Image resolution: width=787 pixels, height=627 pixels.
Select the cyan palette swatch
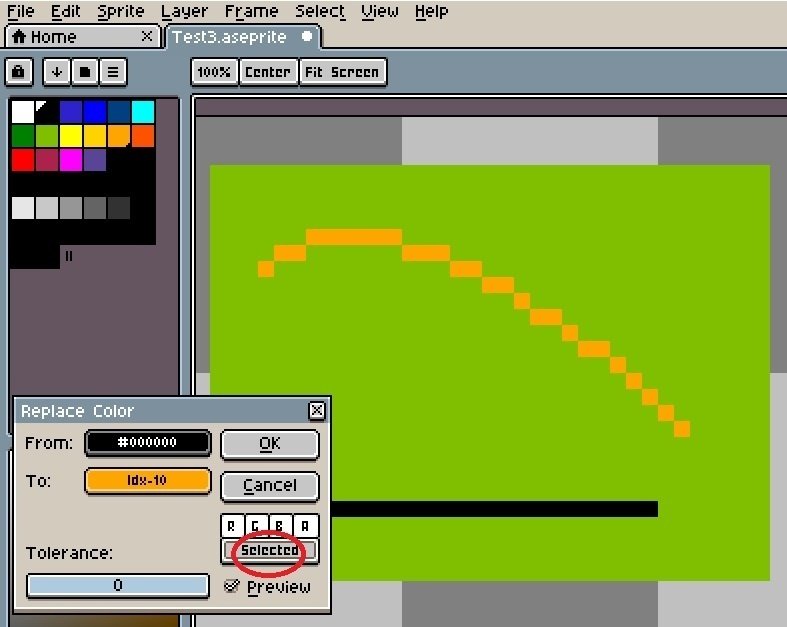point(143,111)
